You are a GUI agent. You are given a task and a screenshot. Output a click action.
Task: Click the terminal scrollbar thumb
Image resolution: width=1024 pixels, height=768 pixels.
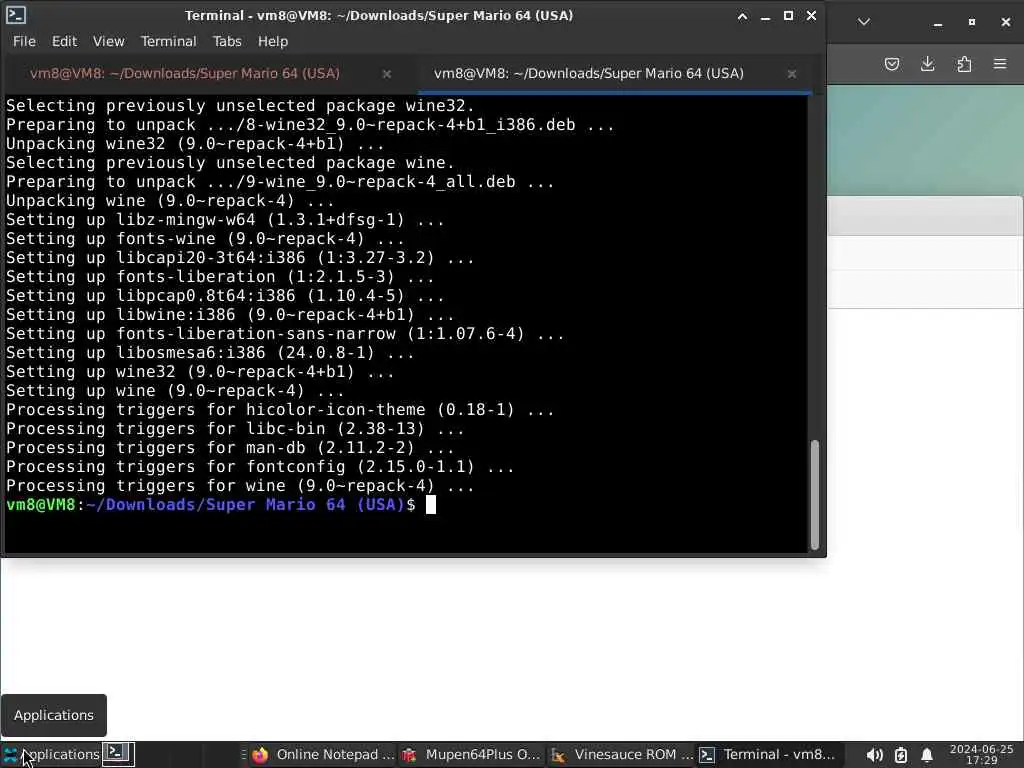pos(814,494)
